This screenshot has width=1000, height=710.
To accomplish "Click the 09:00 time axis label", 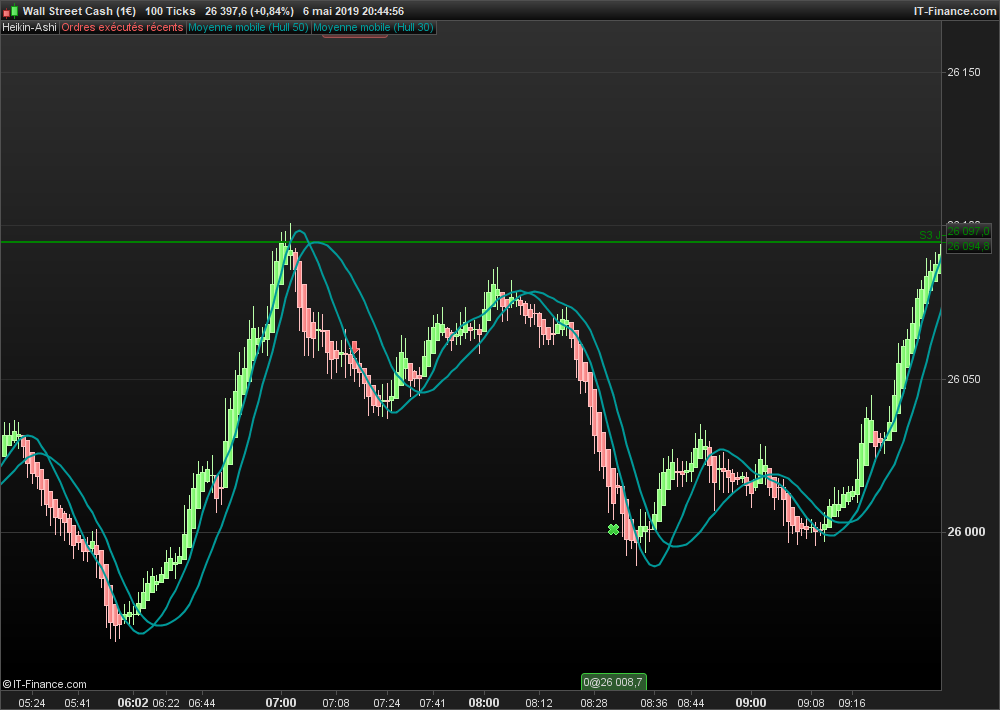I will [x=751, y=703].
